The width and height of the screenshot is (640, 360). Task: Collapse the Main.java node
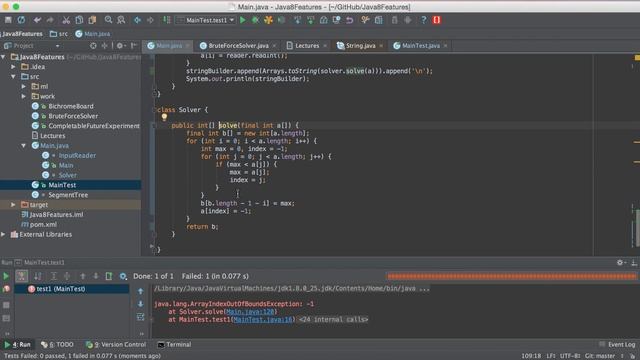23,145
